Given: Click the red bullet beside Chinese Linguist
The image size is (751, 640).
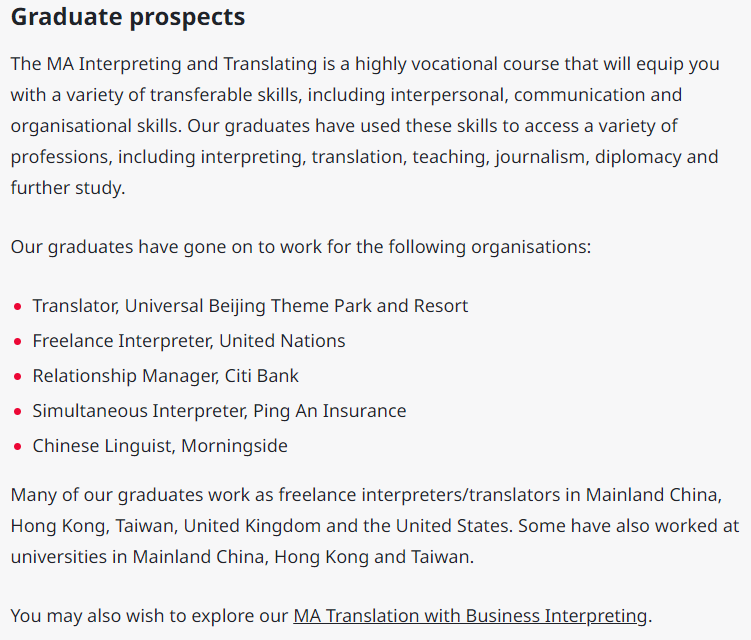Looking at the screenshot, I should [18, 446].
